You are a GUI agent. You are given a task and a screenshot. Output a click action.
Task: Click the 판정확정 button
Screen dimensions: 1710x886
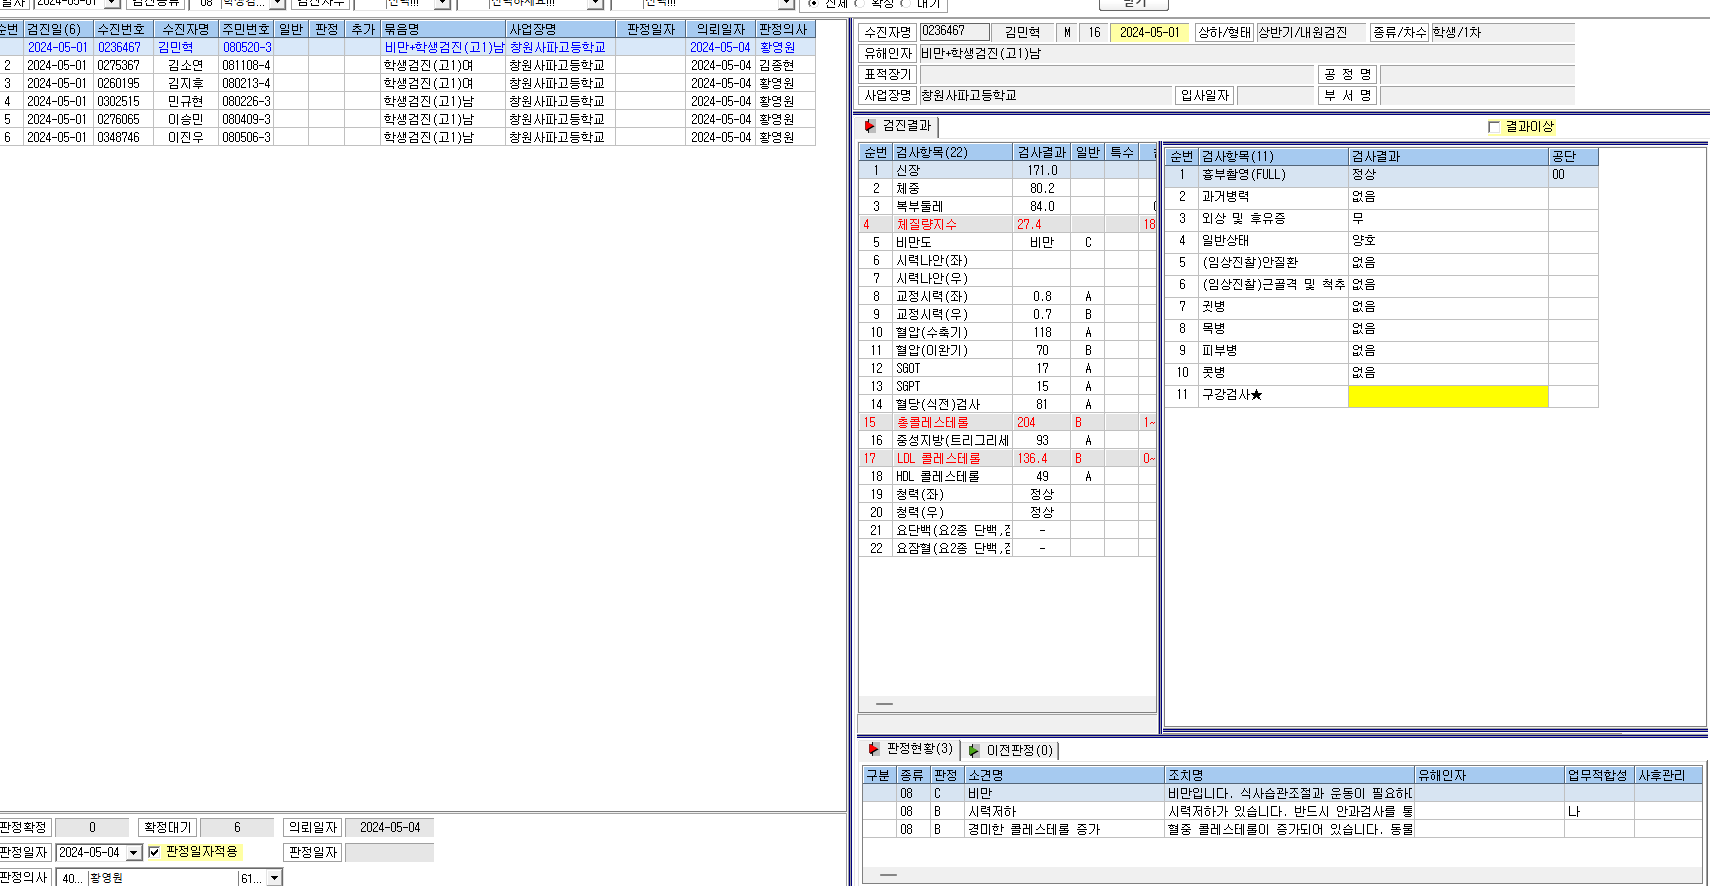(x=24, y=827)
